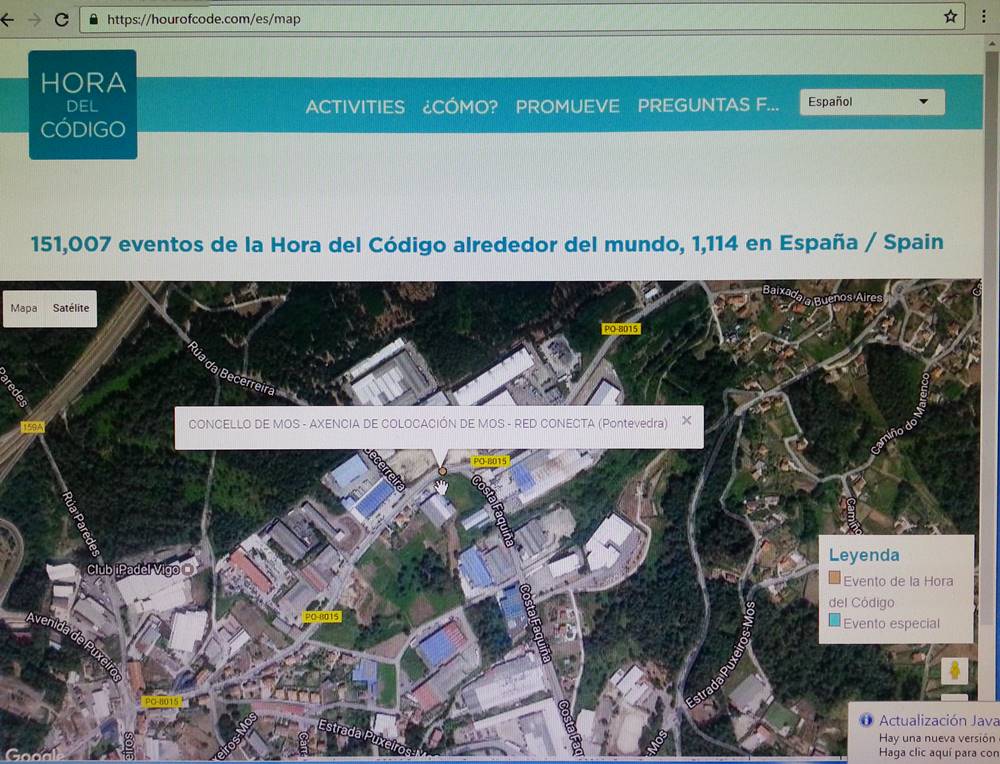The width and height of the screenshot is (1000, 764).
Task: Expand the Español language dropdown
Action: coord(872,102)
